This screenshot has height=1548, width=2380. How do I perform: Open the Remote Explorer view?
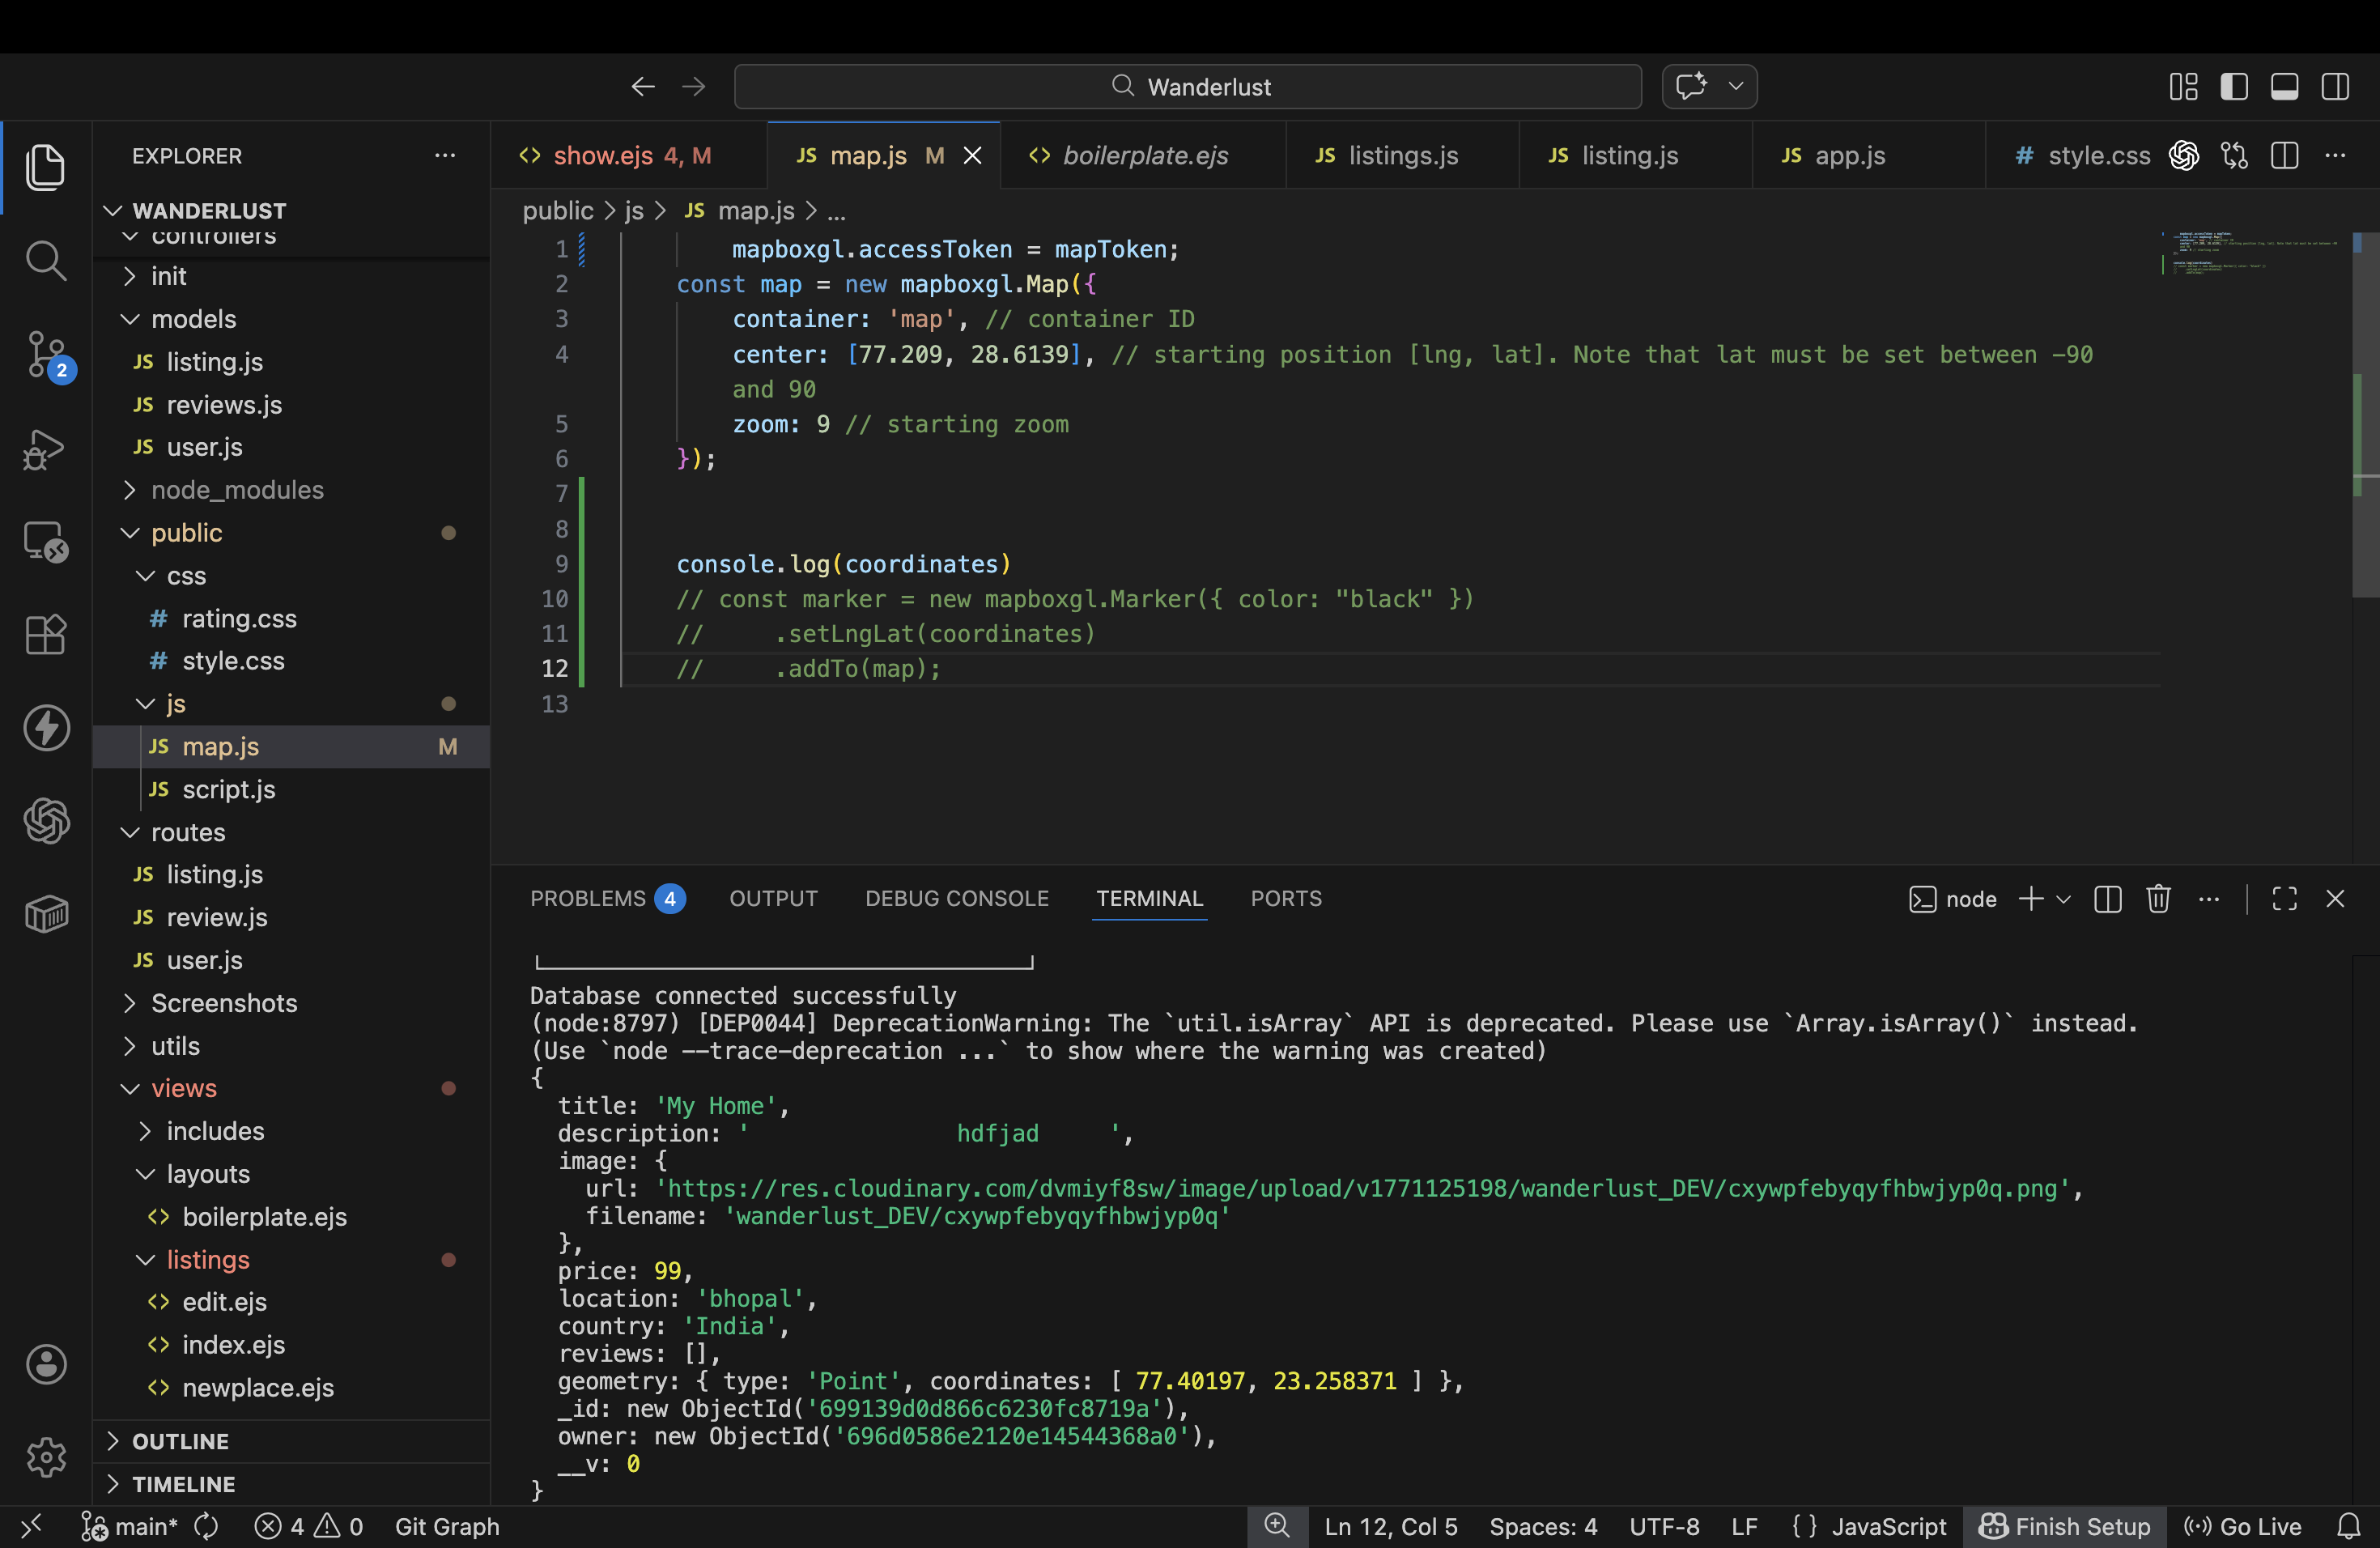pyautogui.click(x=45, y=542)
